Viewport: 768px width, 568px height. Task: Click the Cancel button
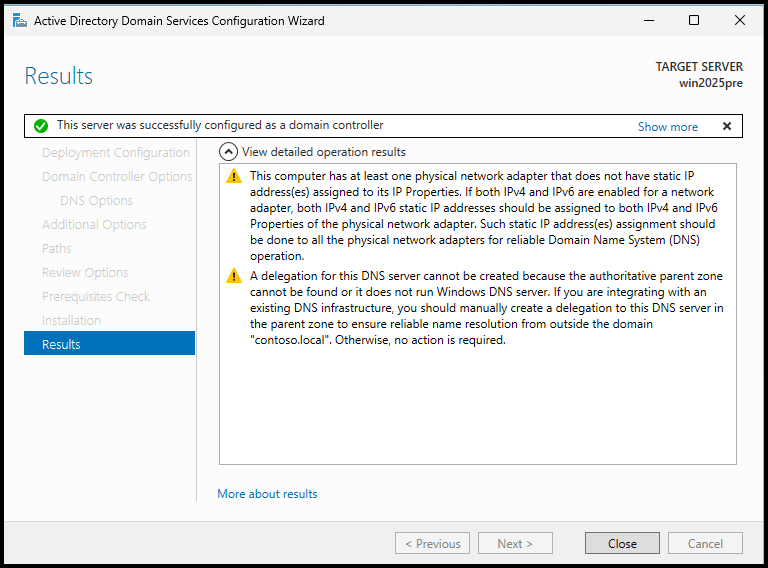[x=704, y=544]
